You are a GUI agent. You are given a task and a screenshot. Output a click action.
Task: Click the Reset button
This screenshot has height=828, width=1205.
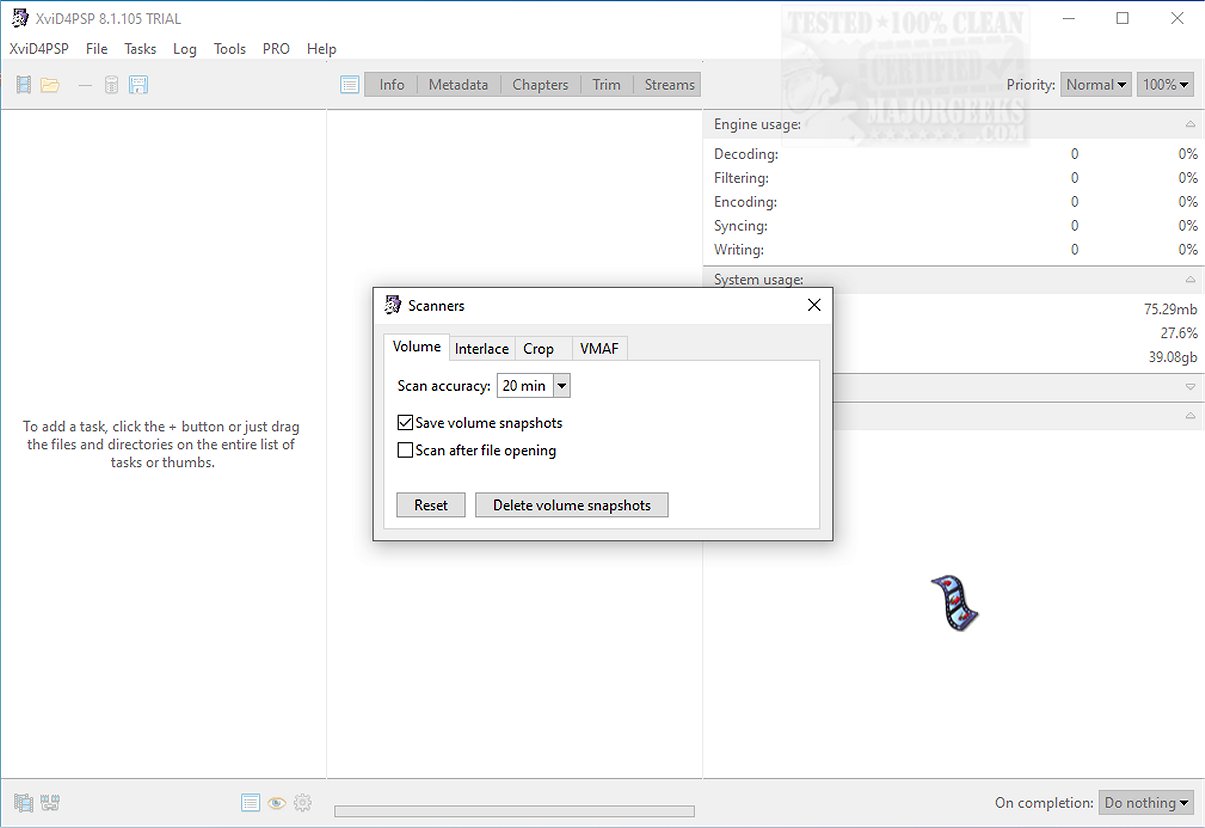(431, 505)
